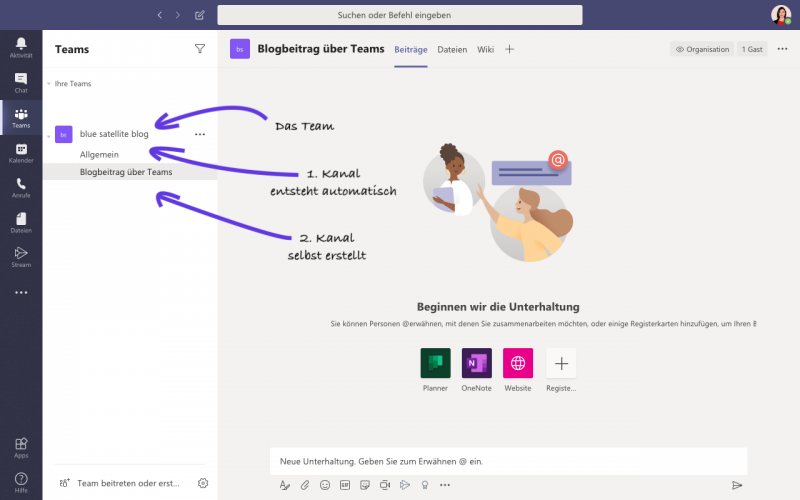Viewport: 800px width, 500px height.
Task: Click the new chat compose icon
Action: coord(200,15)
